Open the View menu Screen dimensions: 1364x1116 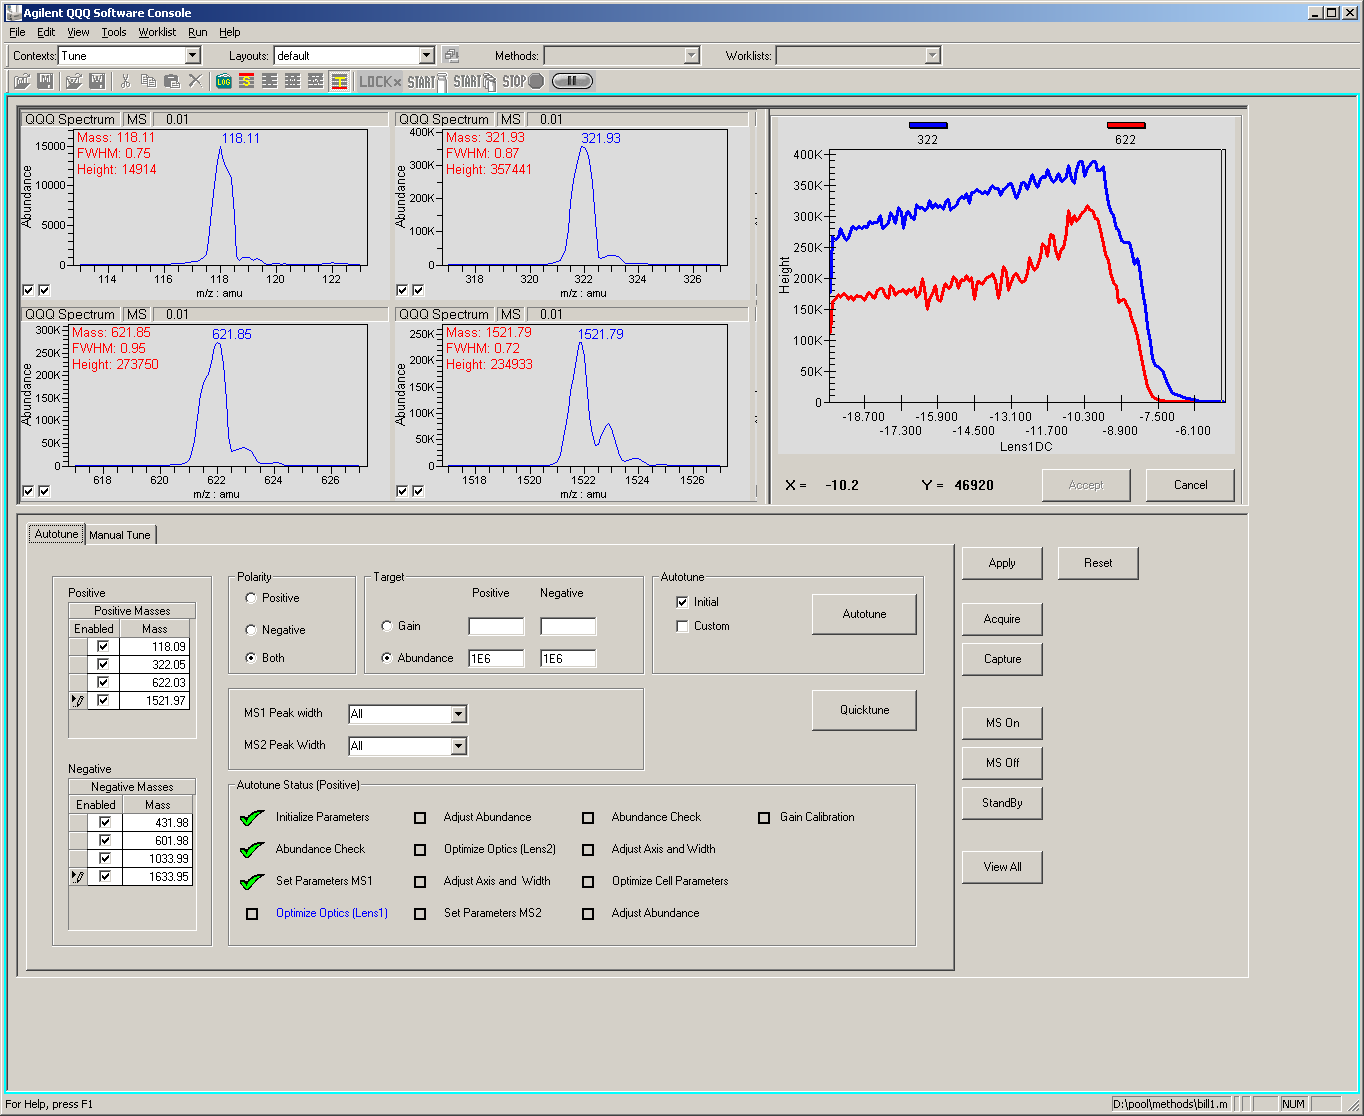78,32
